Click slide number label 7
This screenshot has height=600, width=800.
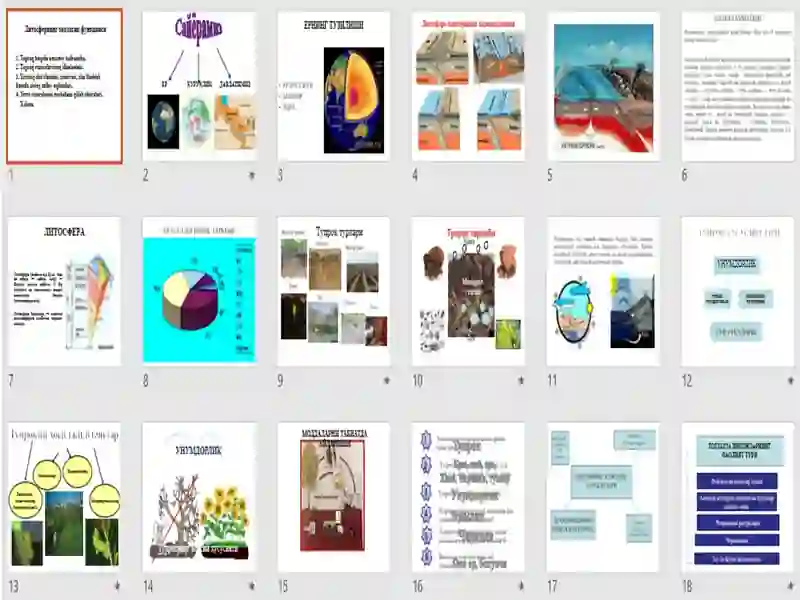click(11, 381)
